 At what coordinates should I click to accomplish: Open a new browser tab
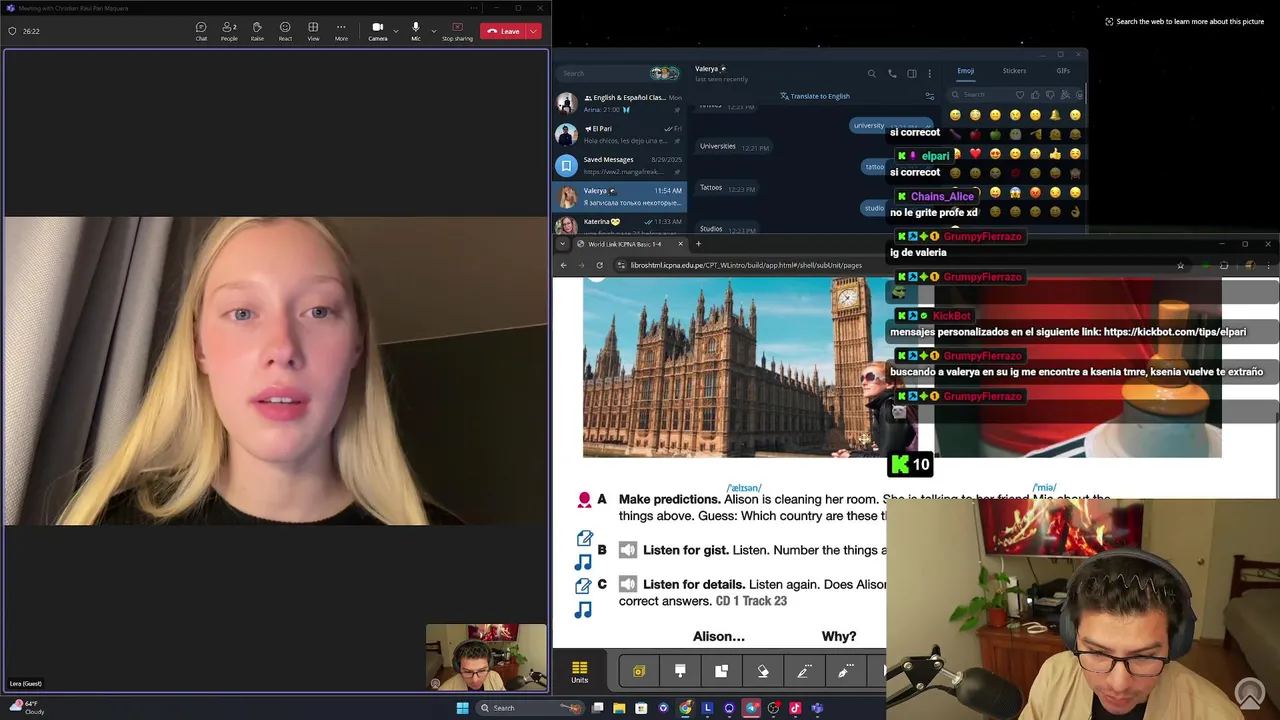[x=698, y=244]
